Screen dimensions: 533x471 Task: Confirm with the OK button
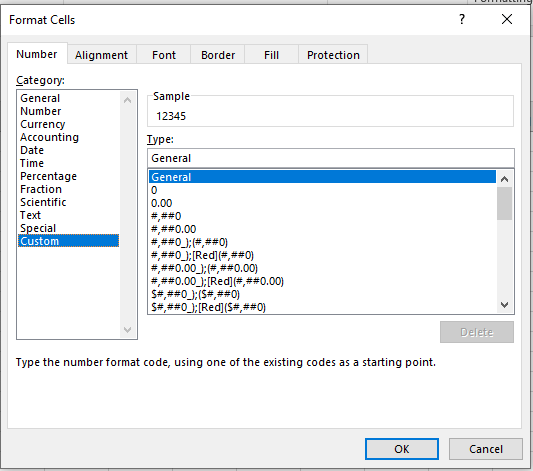coord(402,449)
